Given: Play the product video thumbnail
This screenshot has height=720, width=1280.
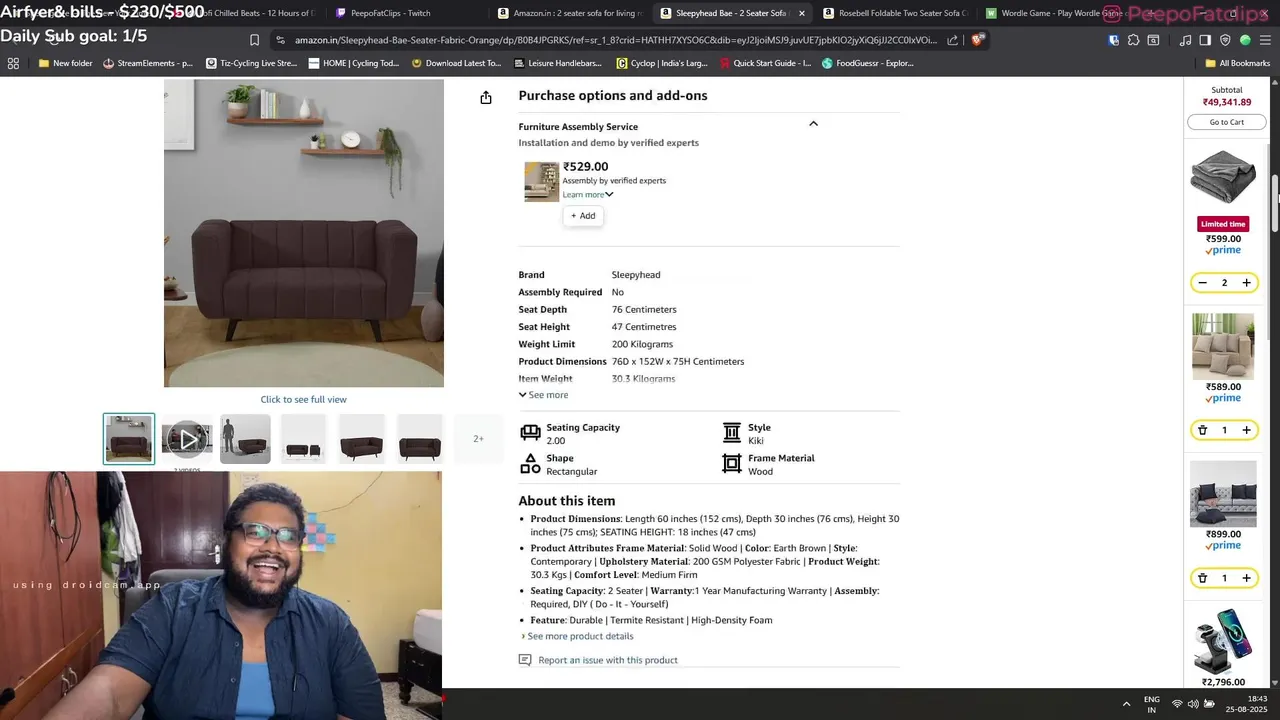Looking at the screenshot, I should pyautogui.click(x=187, y=439).
